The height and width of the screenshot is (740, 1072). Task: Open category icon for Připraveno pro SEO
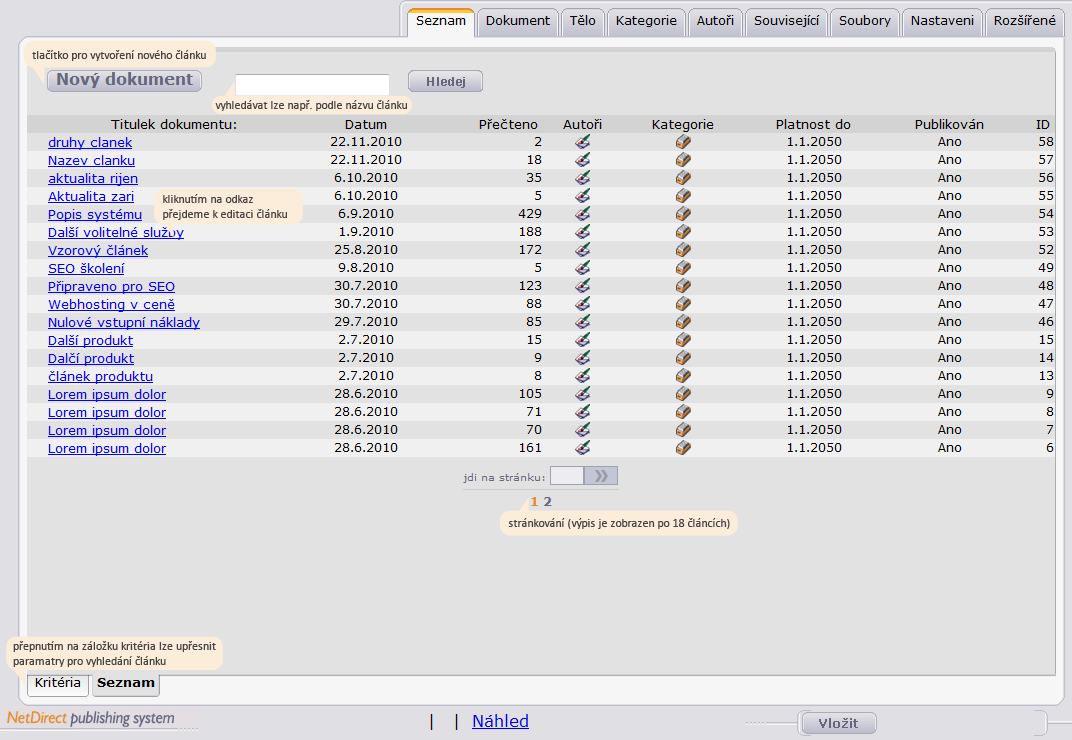(683, 285)
